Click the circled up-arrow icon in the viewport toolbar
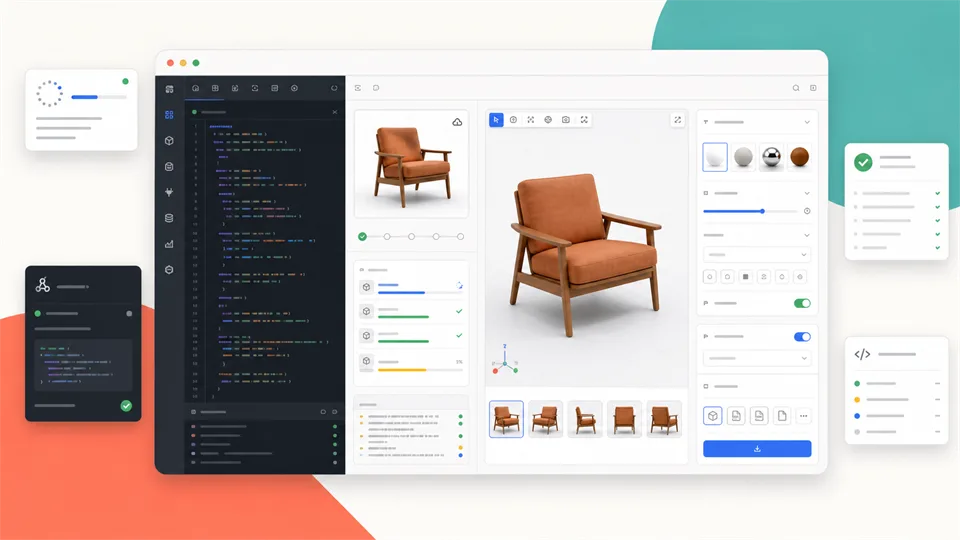The height and width of the screenshot is (540, 960). pyautogui.click(x=513, y=120)
